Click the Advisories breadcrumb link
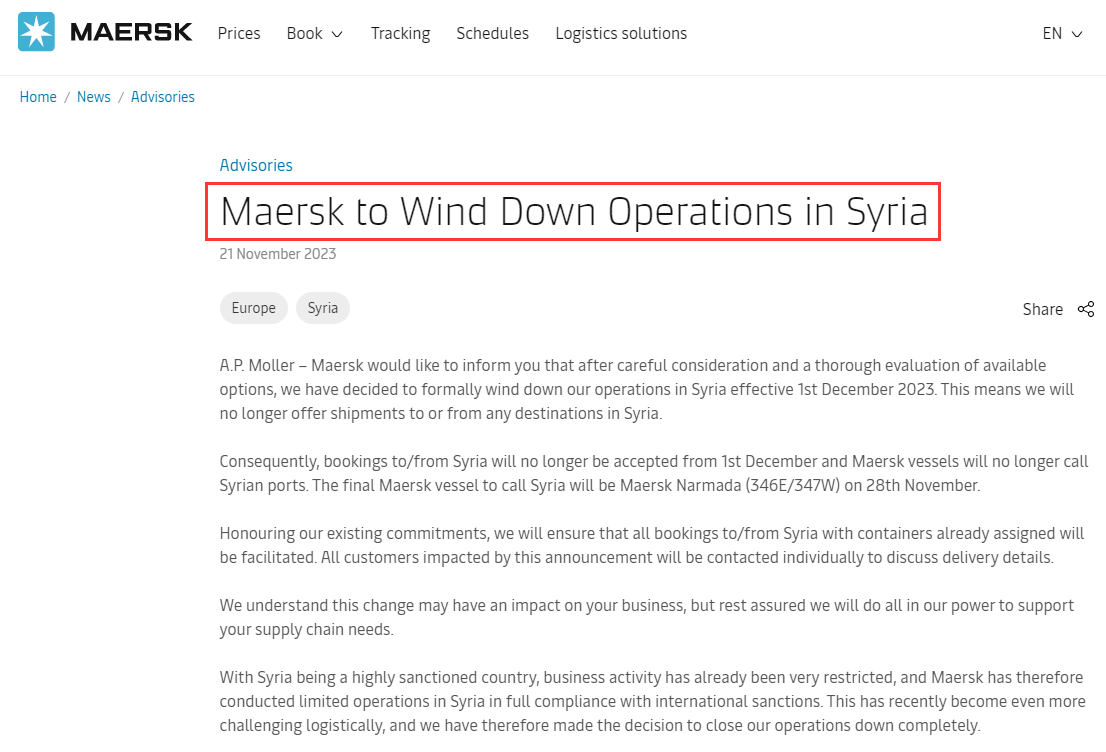 pos(163,97)
